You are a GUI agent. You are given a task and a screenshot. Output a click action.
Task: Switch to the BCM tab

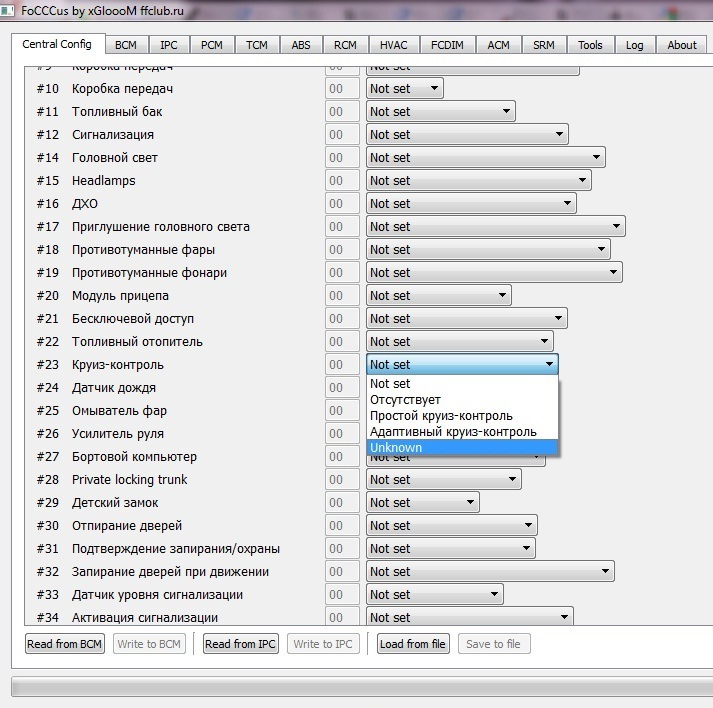126,45
